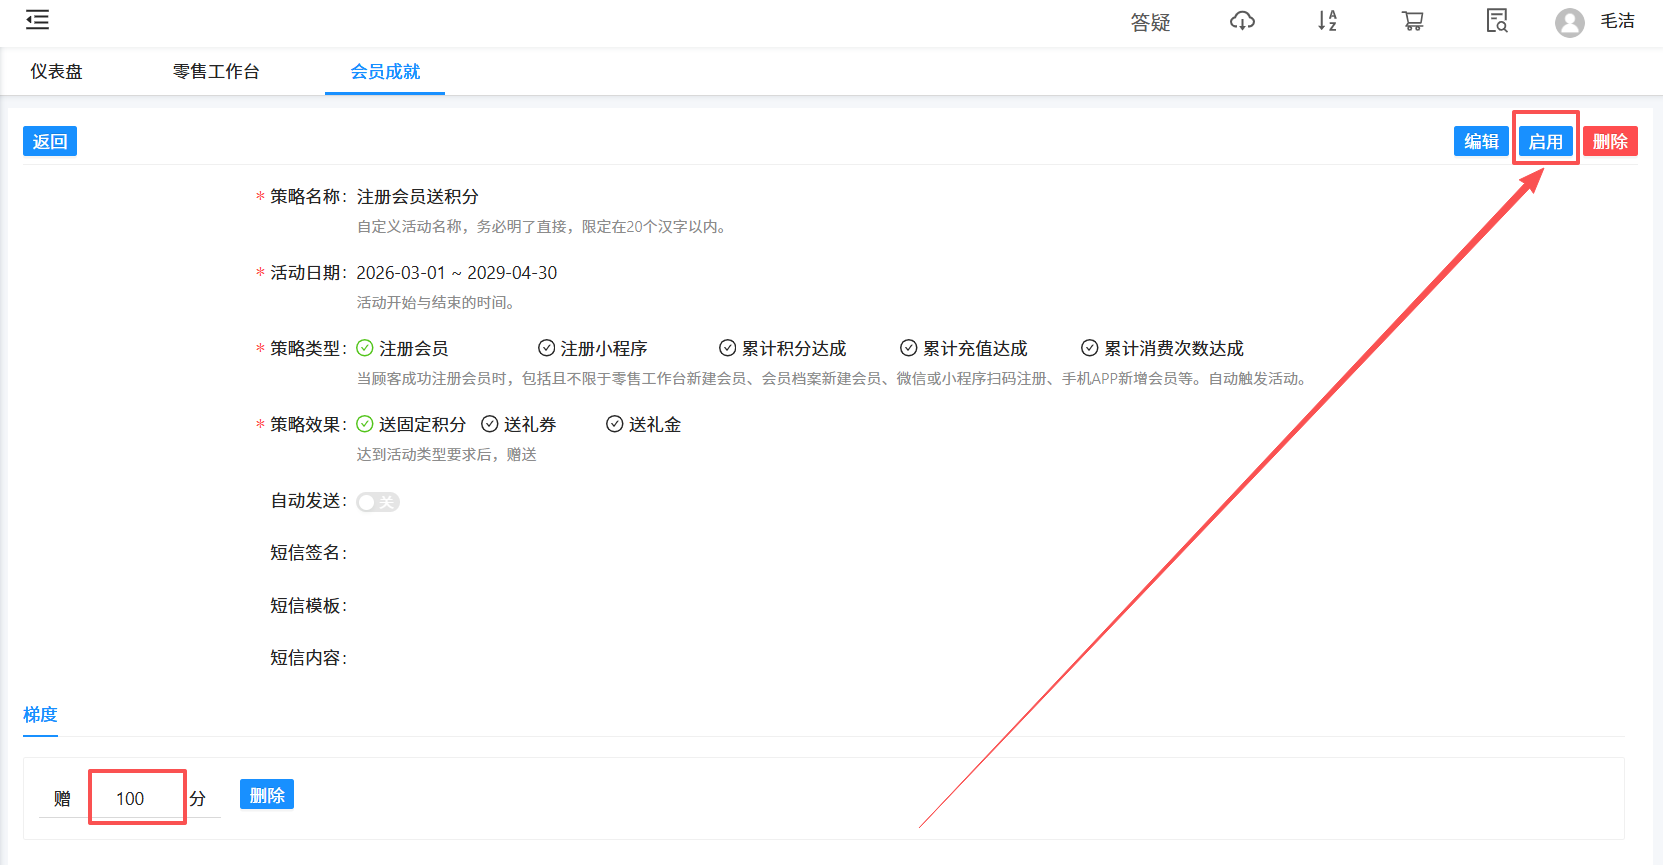
Task: Click the 编辑 button
Action: coord(1481,141)
